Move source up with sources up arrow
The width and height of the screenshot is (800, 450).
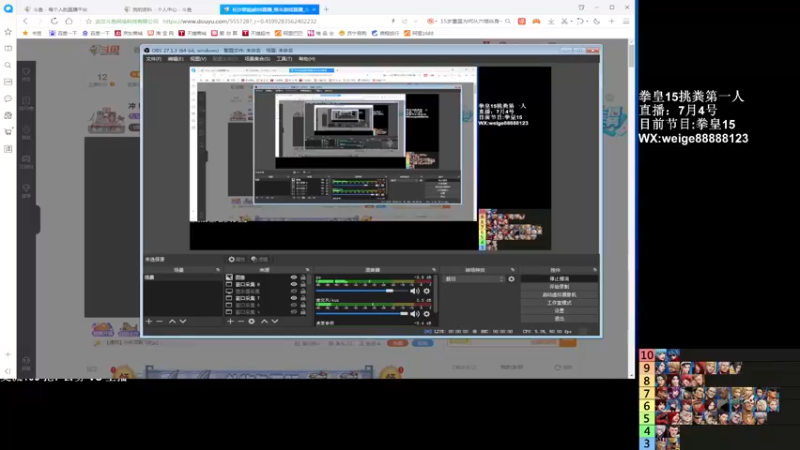[264, 321]
